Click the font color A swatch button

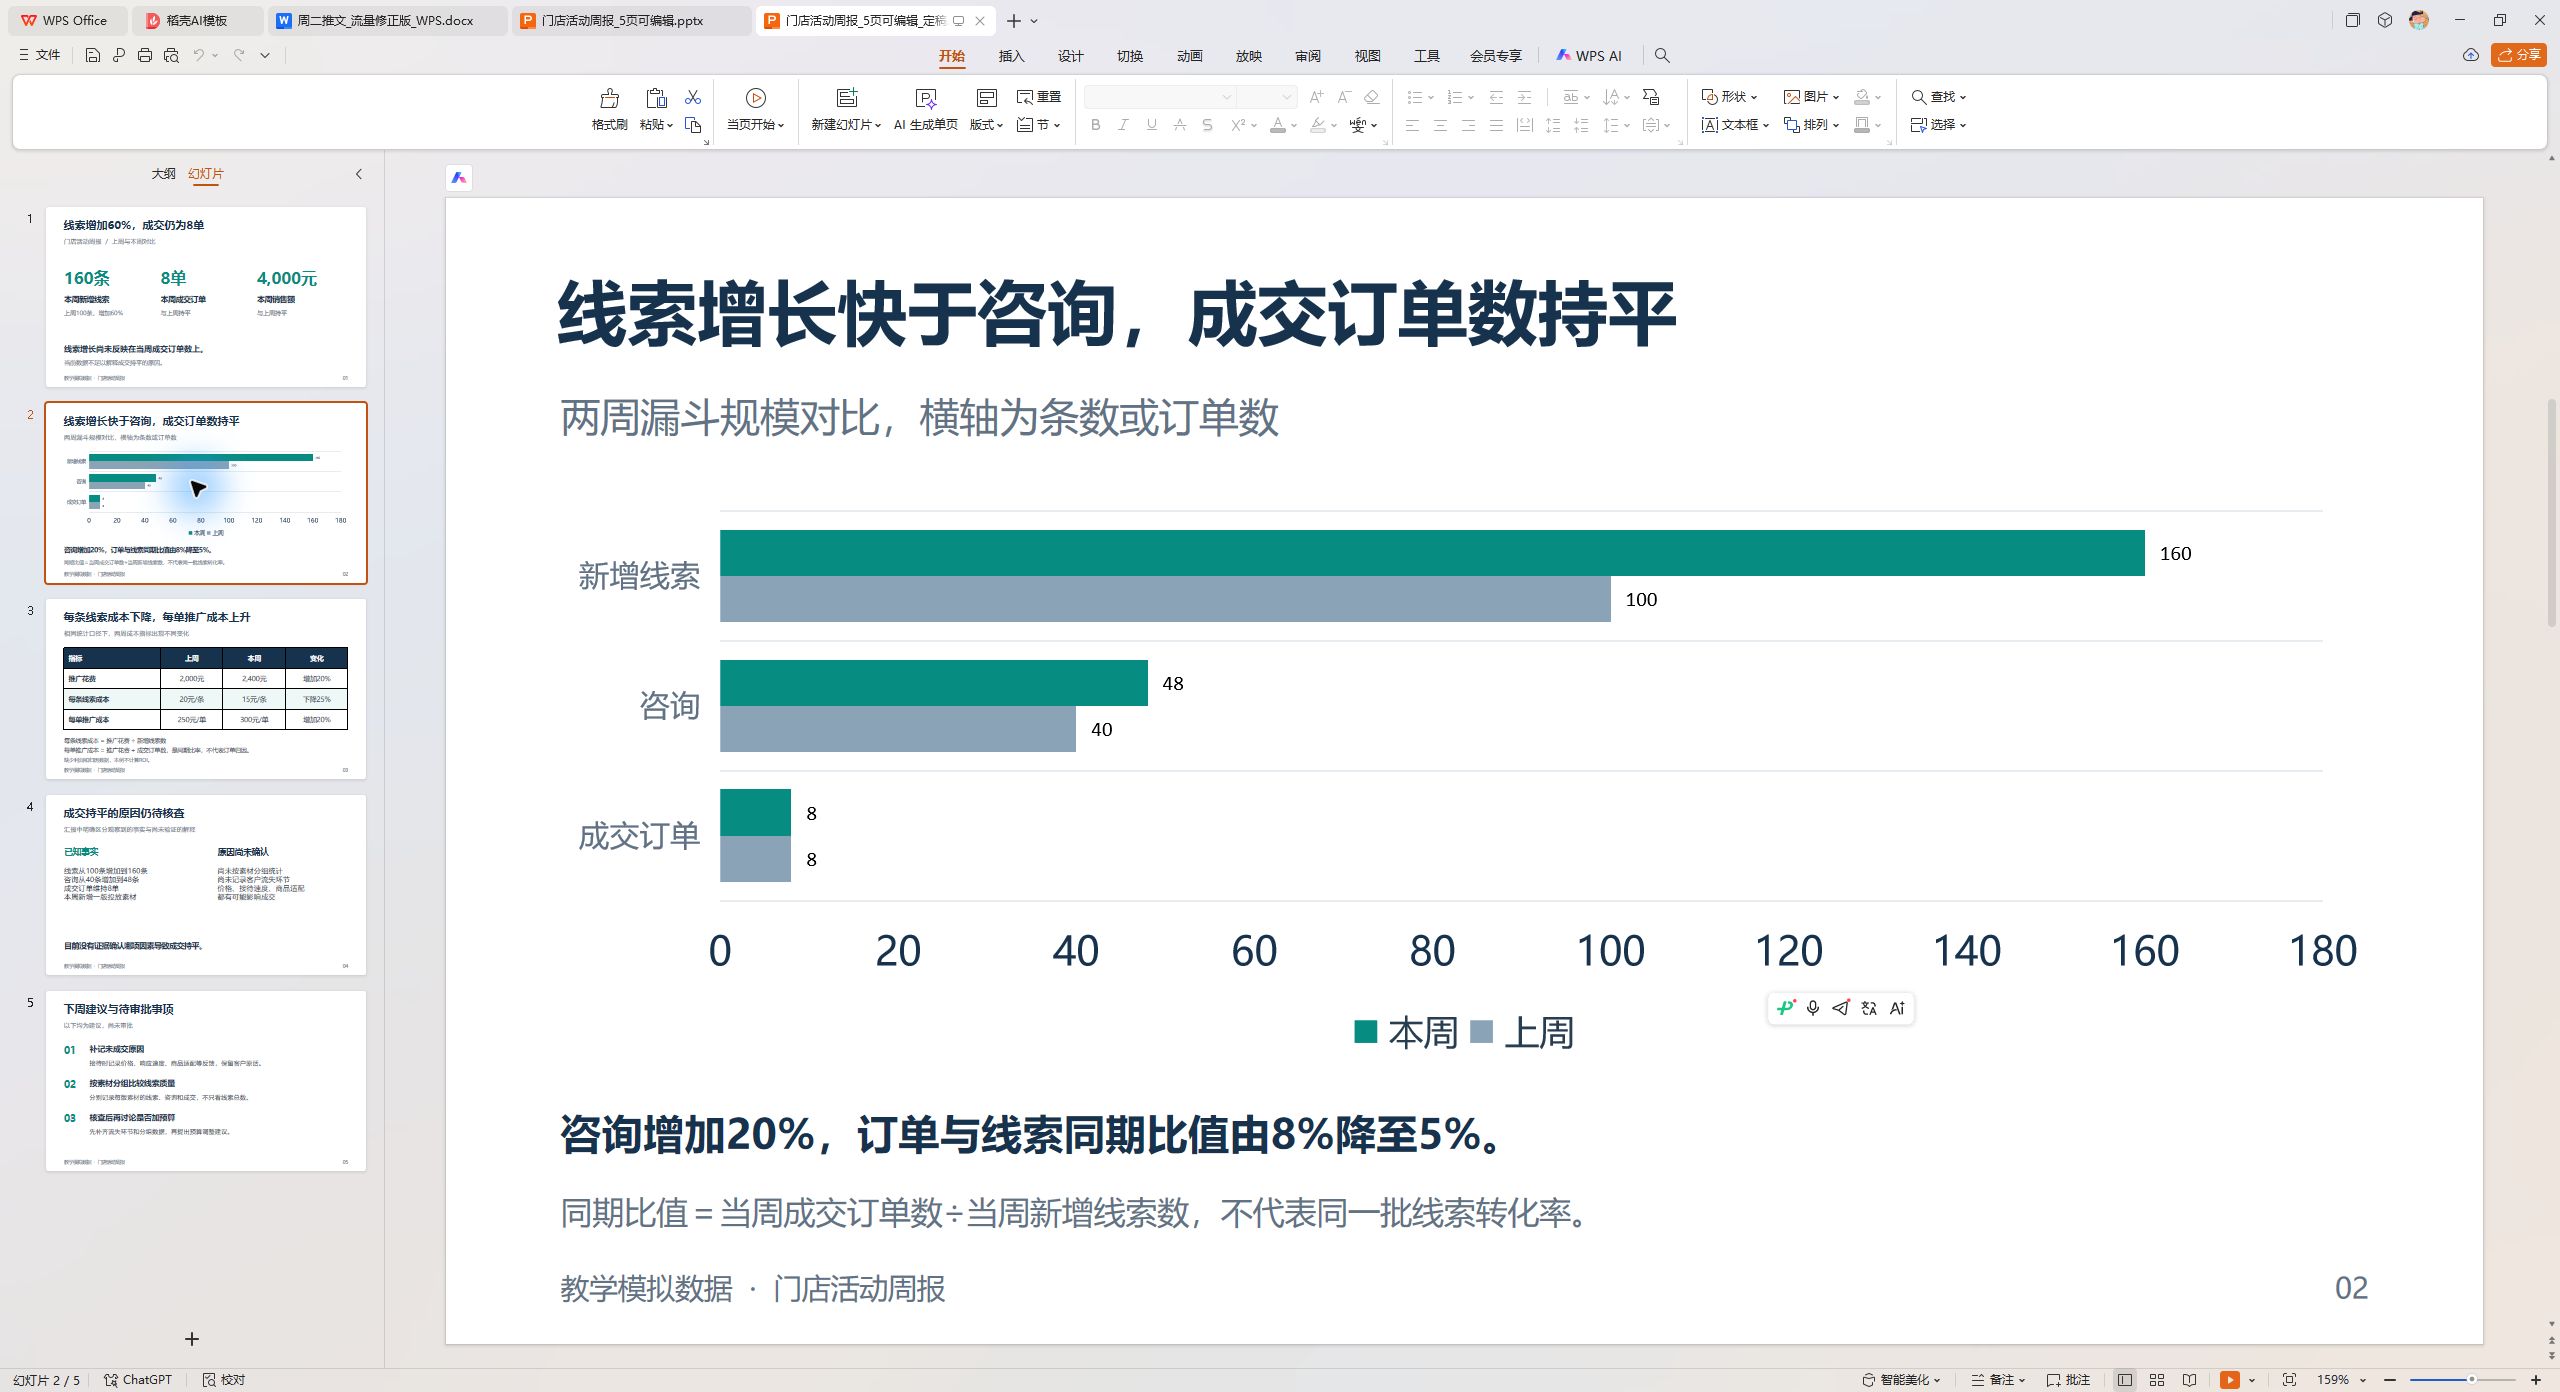click(1277, 125)
